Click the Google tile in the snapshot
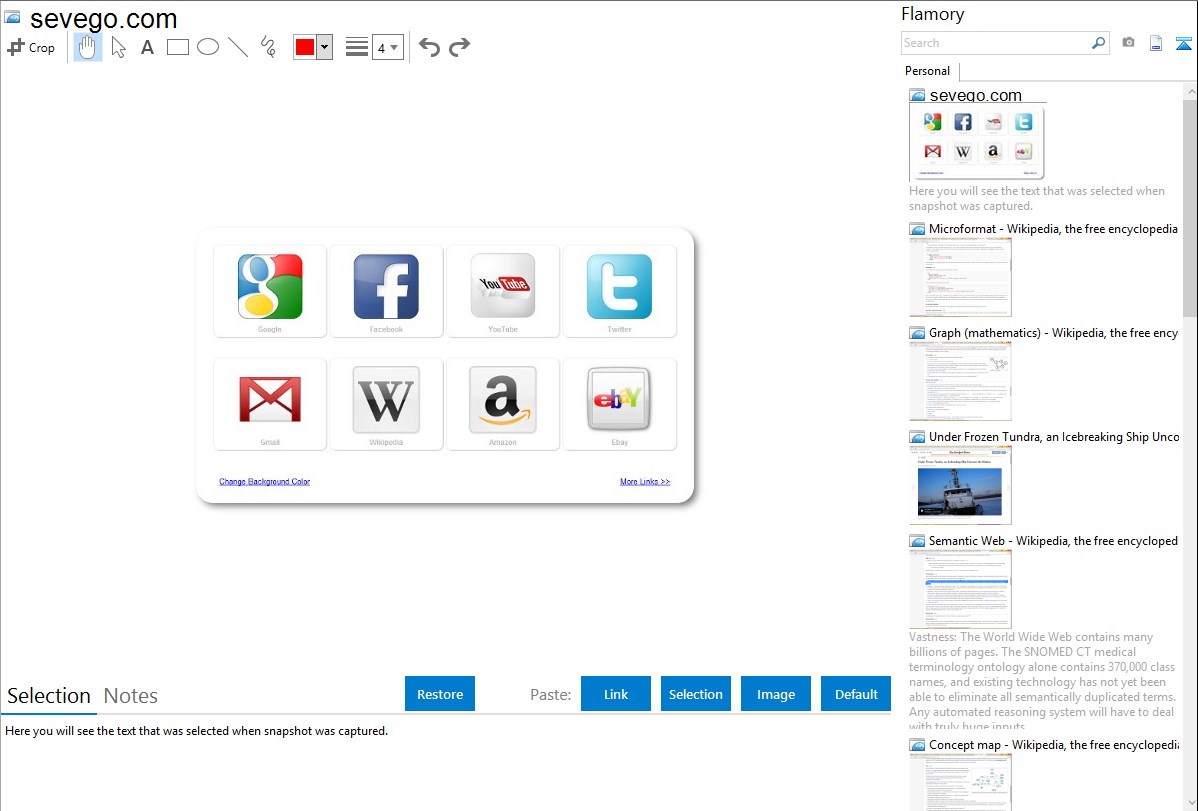 coord(270,291)
